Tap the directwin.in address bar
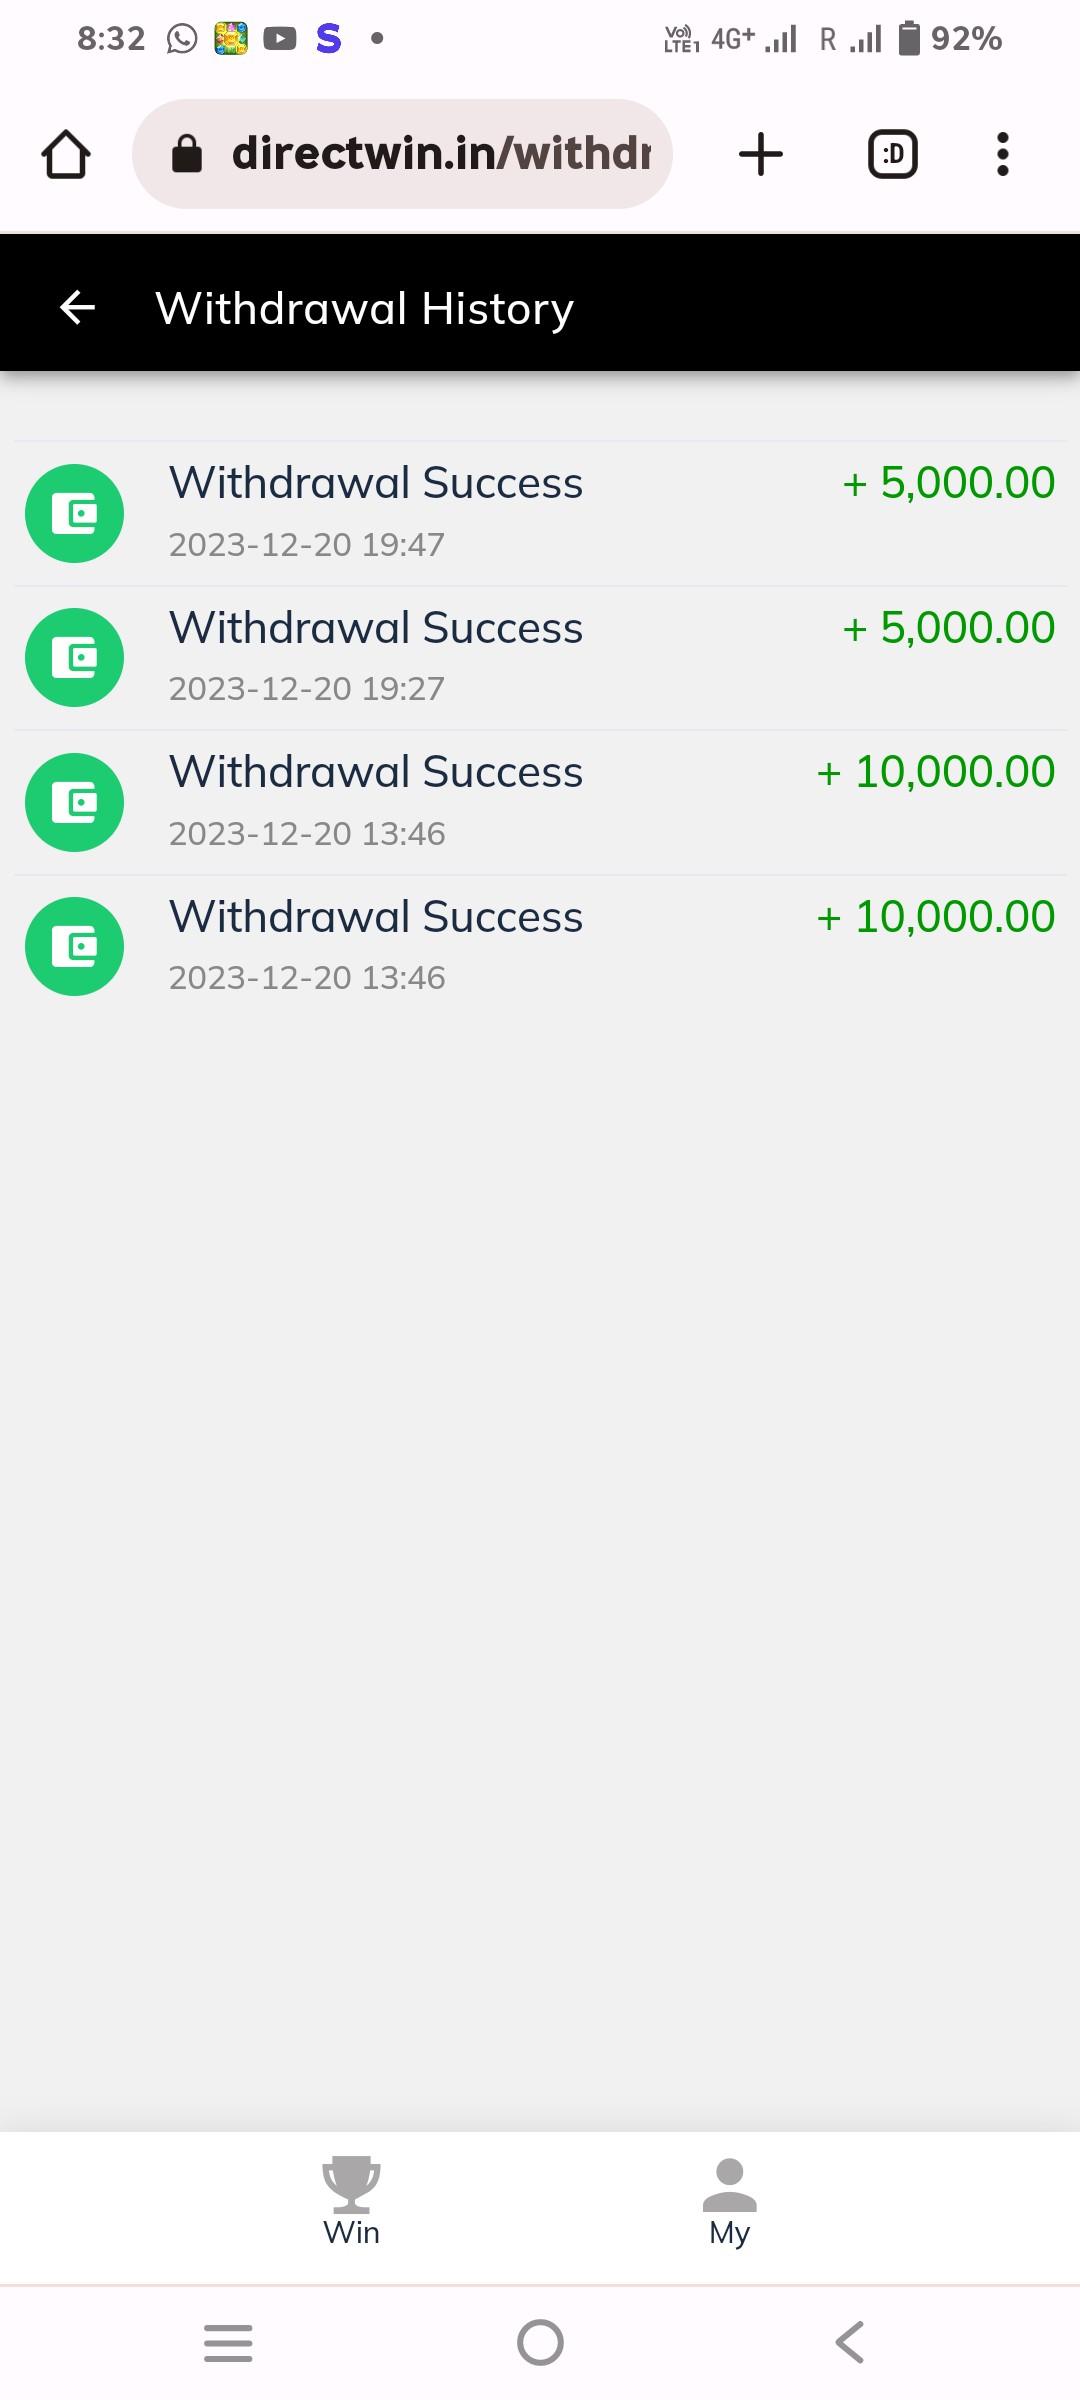This screenshot has width=1080, height=2400. pyautogui.click(x=440, y=154)
